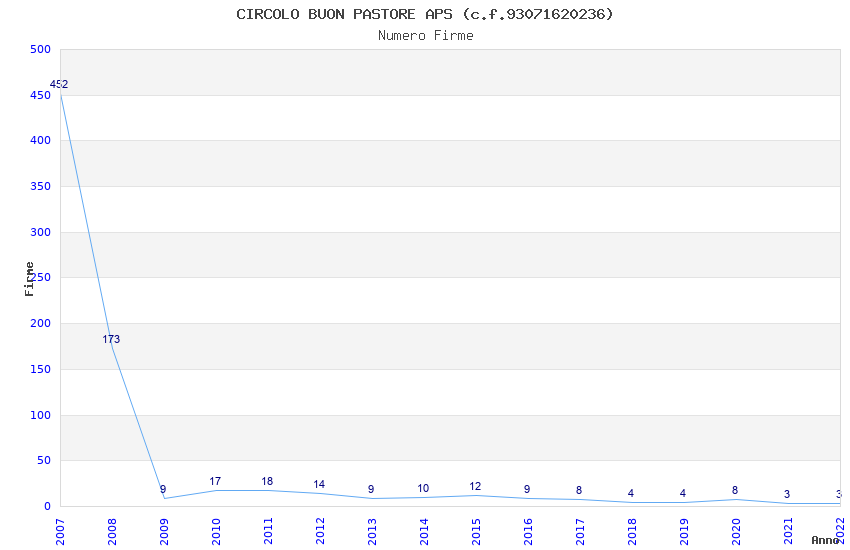Click the Numero Firme subtitle
This screenshot has height=550, width=850.
pyautogui.click(x=426, y=36)
